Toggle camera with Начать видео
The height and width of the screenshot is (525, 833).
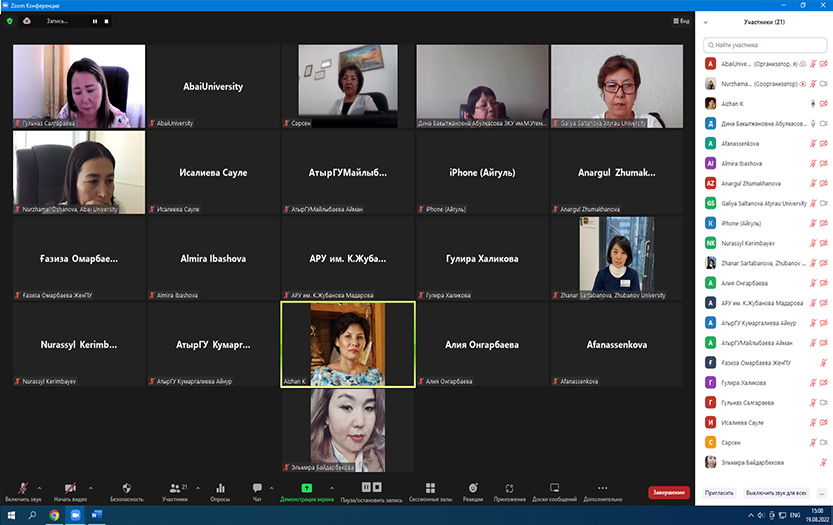click(x=69, y=488)
